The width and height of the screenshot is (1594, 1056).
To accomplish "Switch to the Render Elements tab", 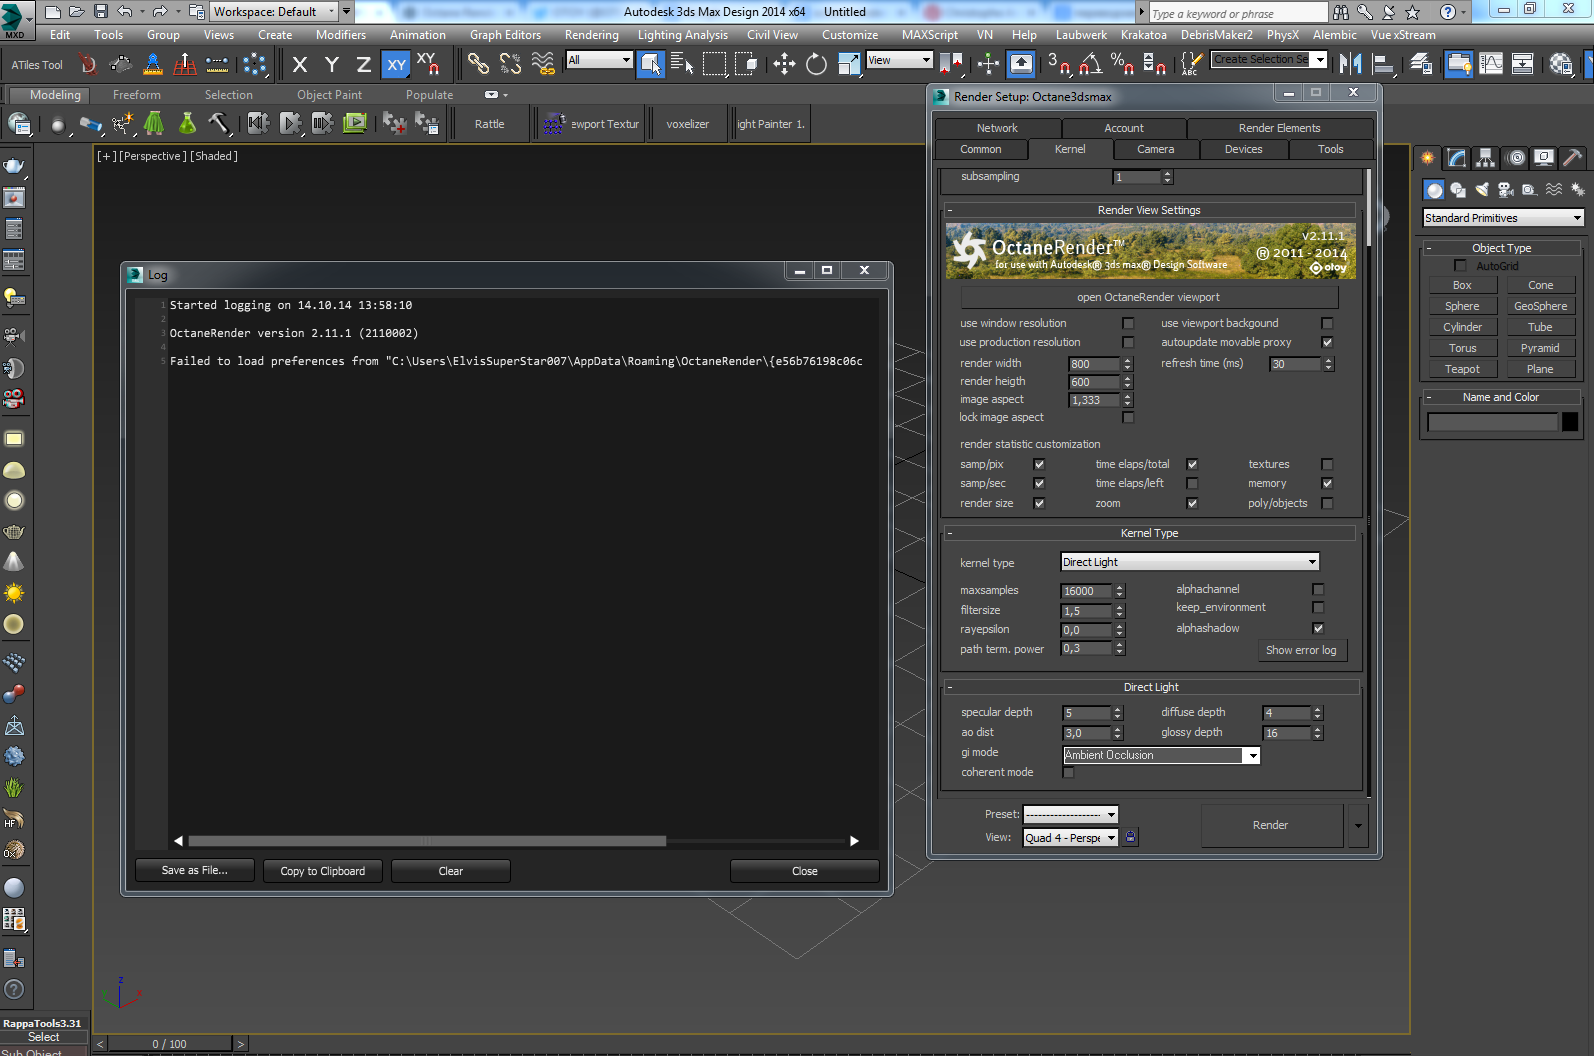I will [x=1279, y=128].
